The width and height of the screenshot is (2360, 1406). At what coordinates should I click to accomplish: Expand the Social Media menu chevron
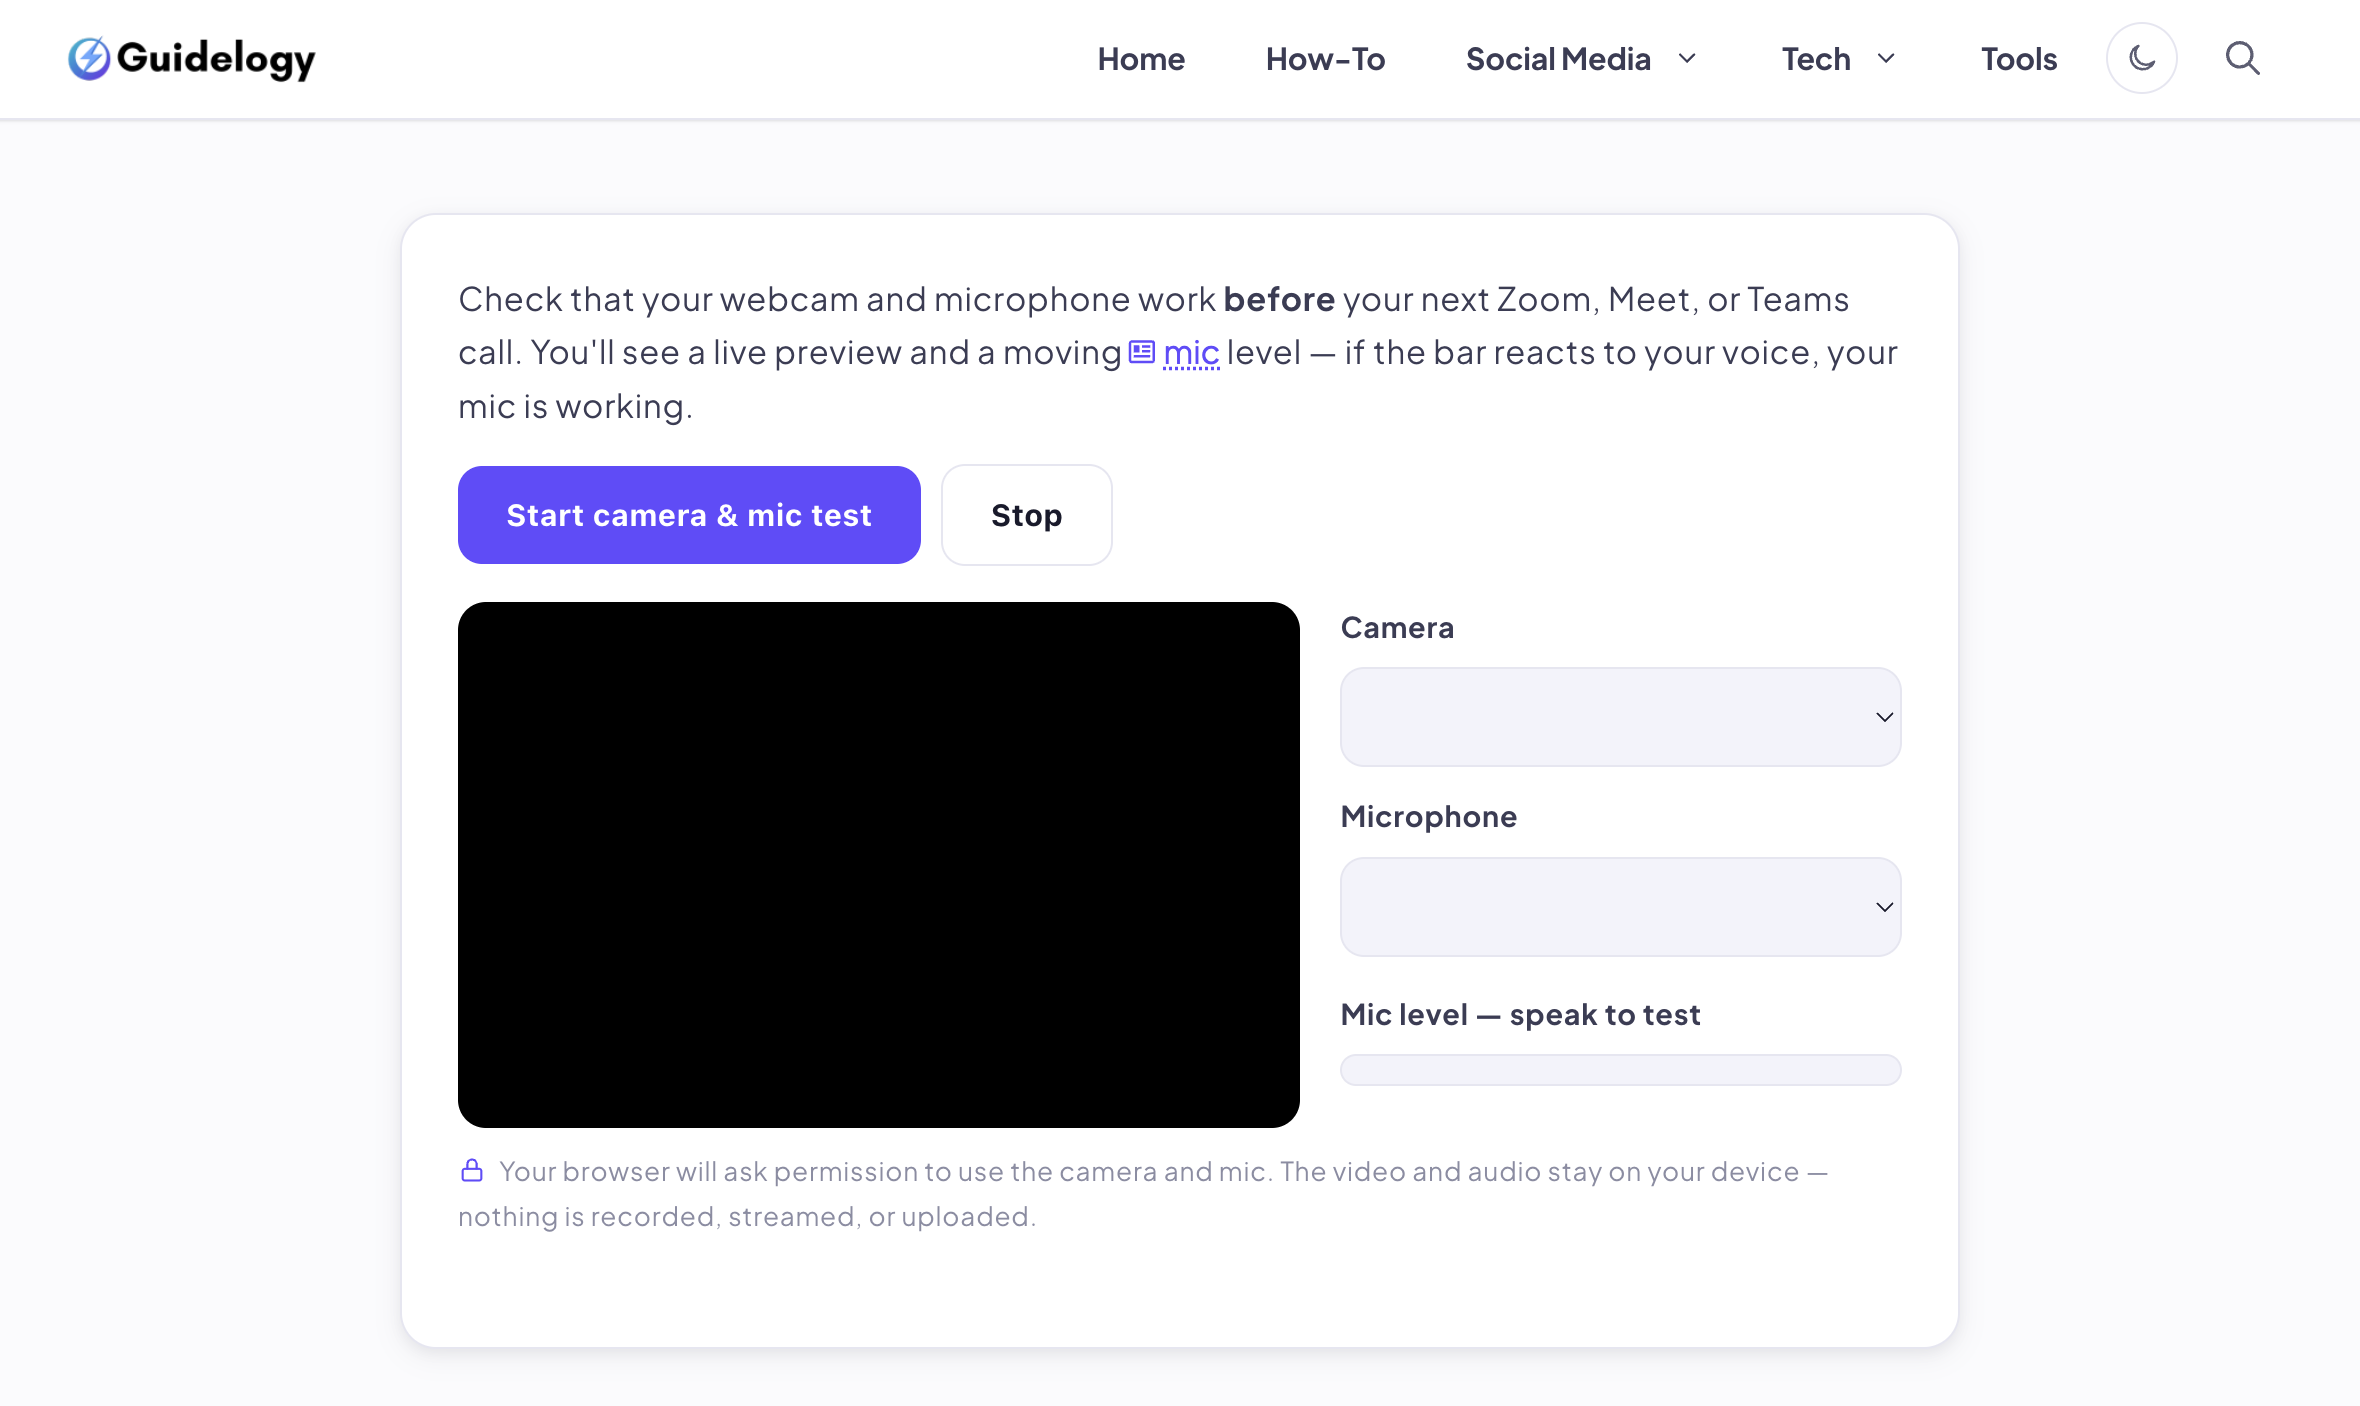pyautogui.click(x=1687, y=59)
